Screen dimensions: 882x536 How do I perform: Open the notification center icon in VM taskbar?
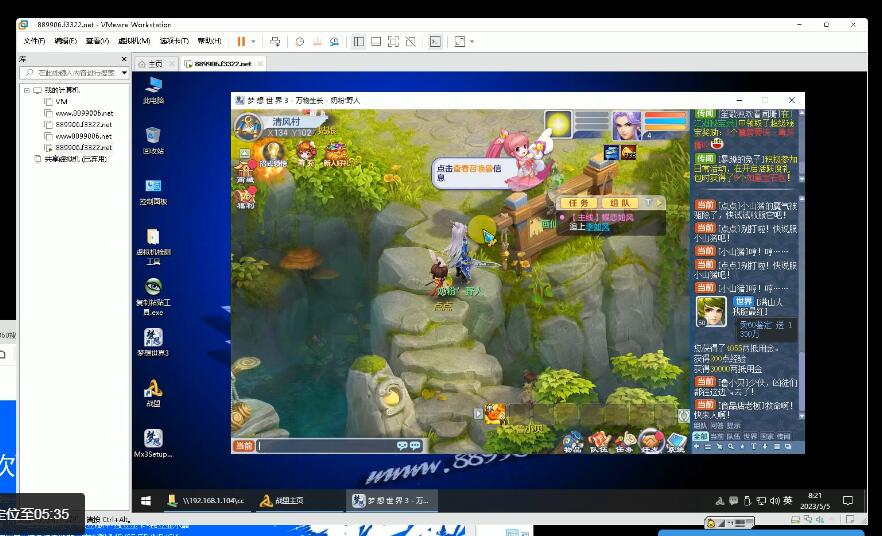pyautogui.click(x=848, y=501)
